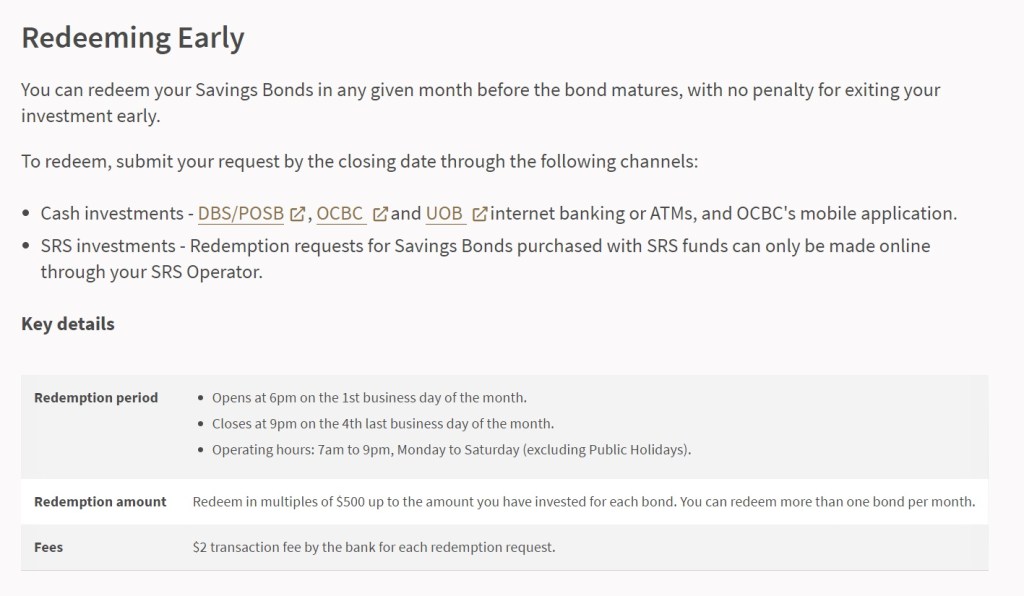Click the Fees row label

point(49,547)
